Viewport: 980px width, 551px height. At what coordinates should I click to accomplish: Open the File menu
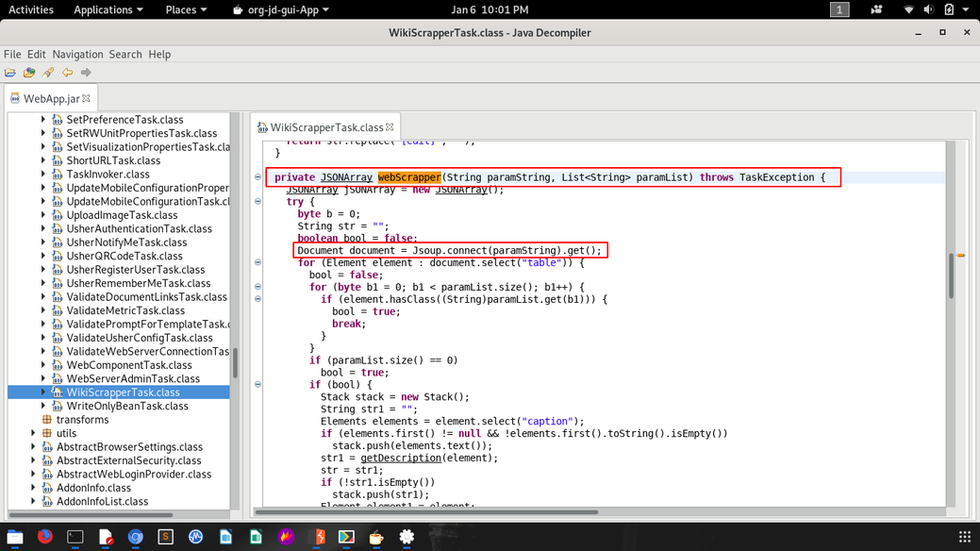[12, 54]
